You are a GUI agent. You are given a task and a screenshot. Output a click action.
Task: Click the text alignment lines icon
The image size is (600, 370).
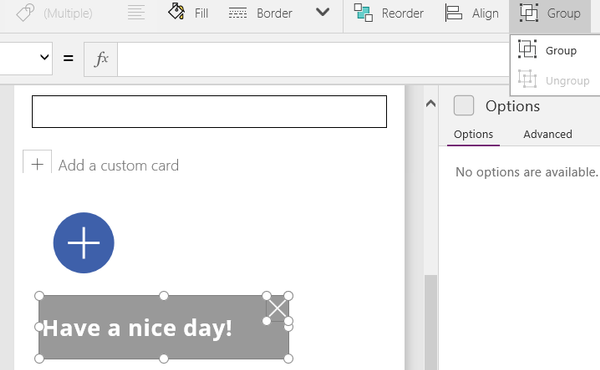pos(136,12)
